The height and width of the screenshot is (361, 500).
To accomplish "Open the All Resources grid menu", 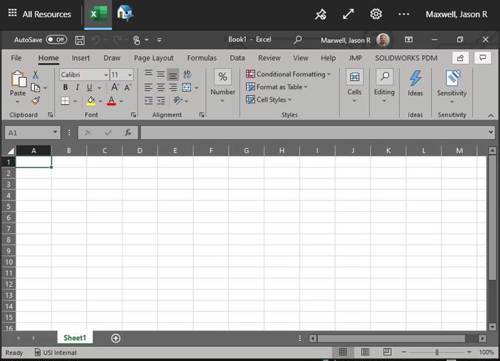I will [x=12, y=13].
